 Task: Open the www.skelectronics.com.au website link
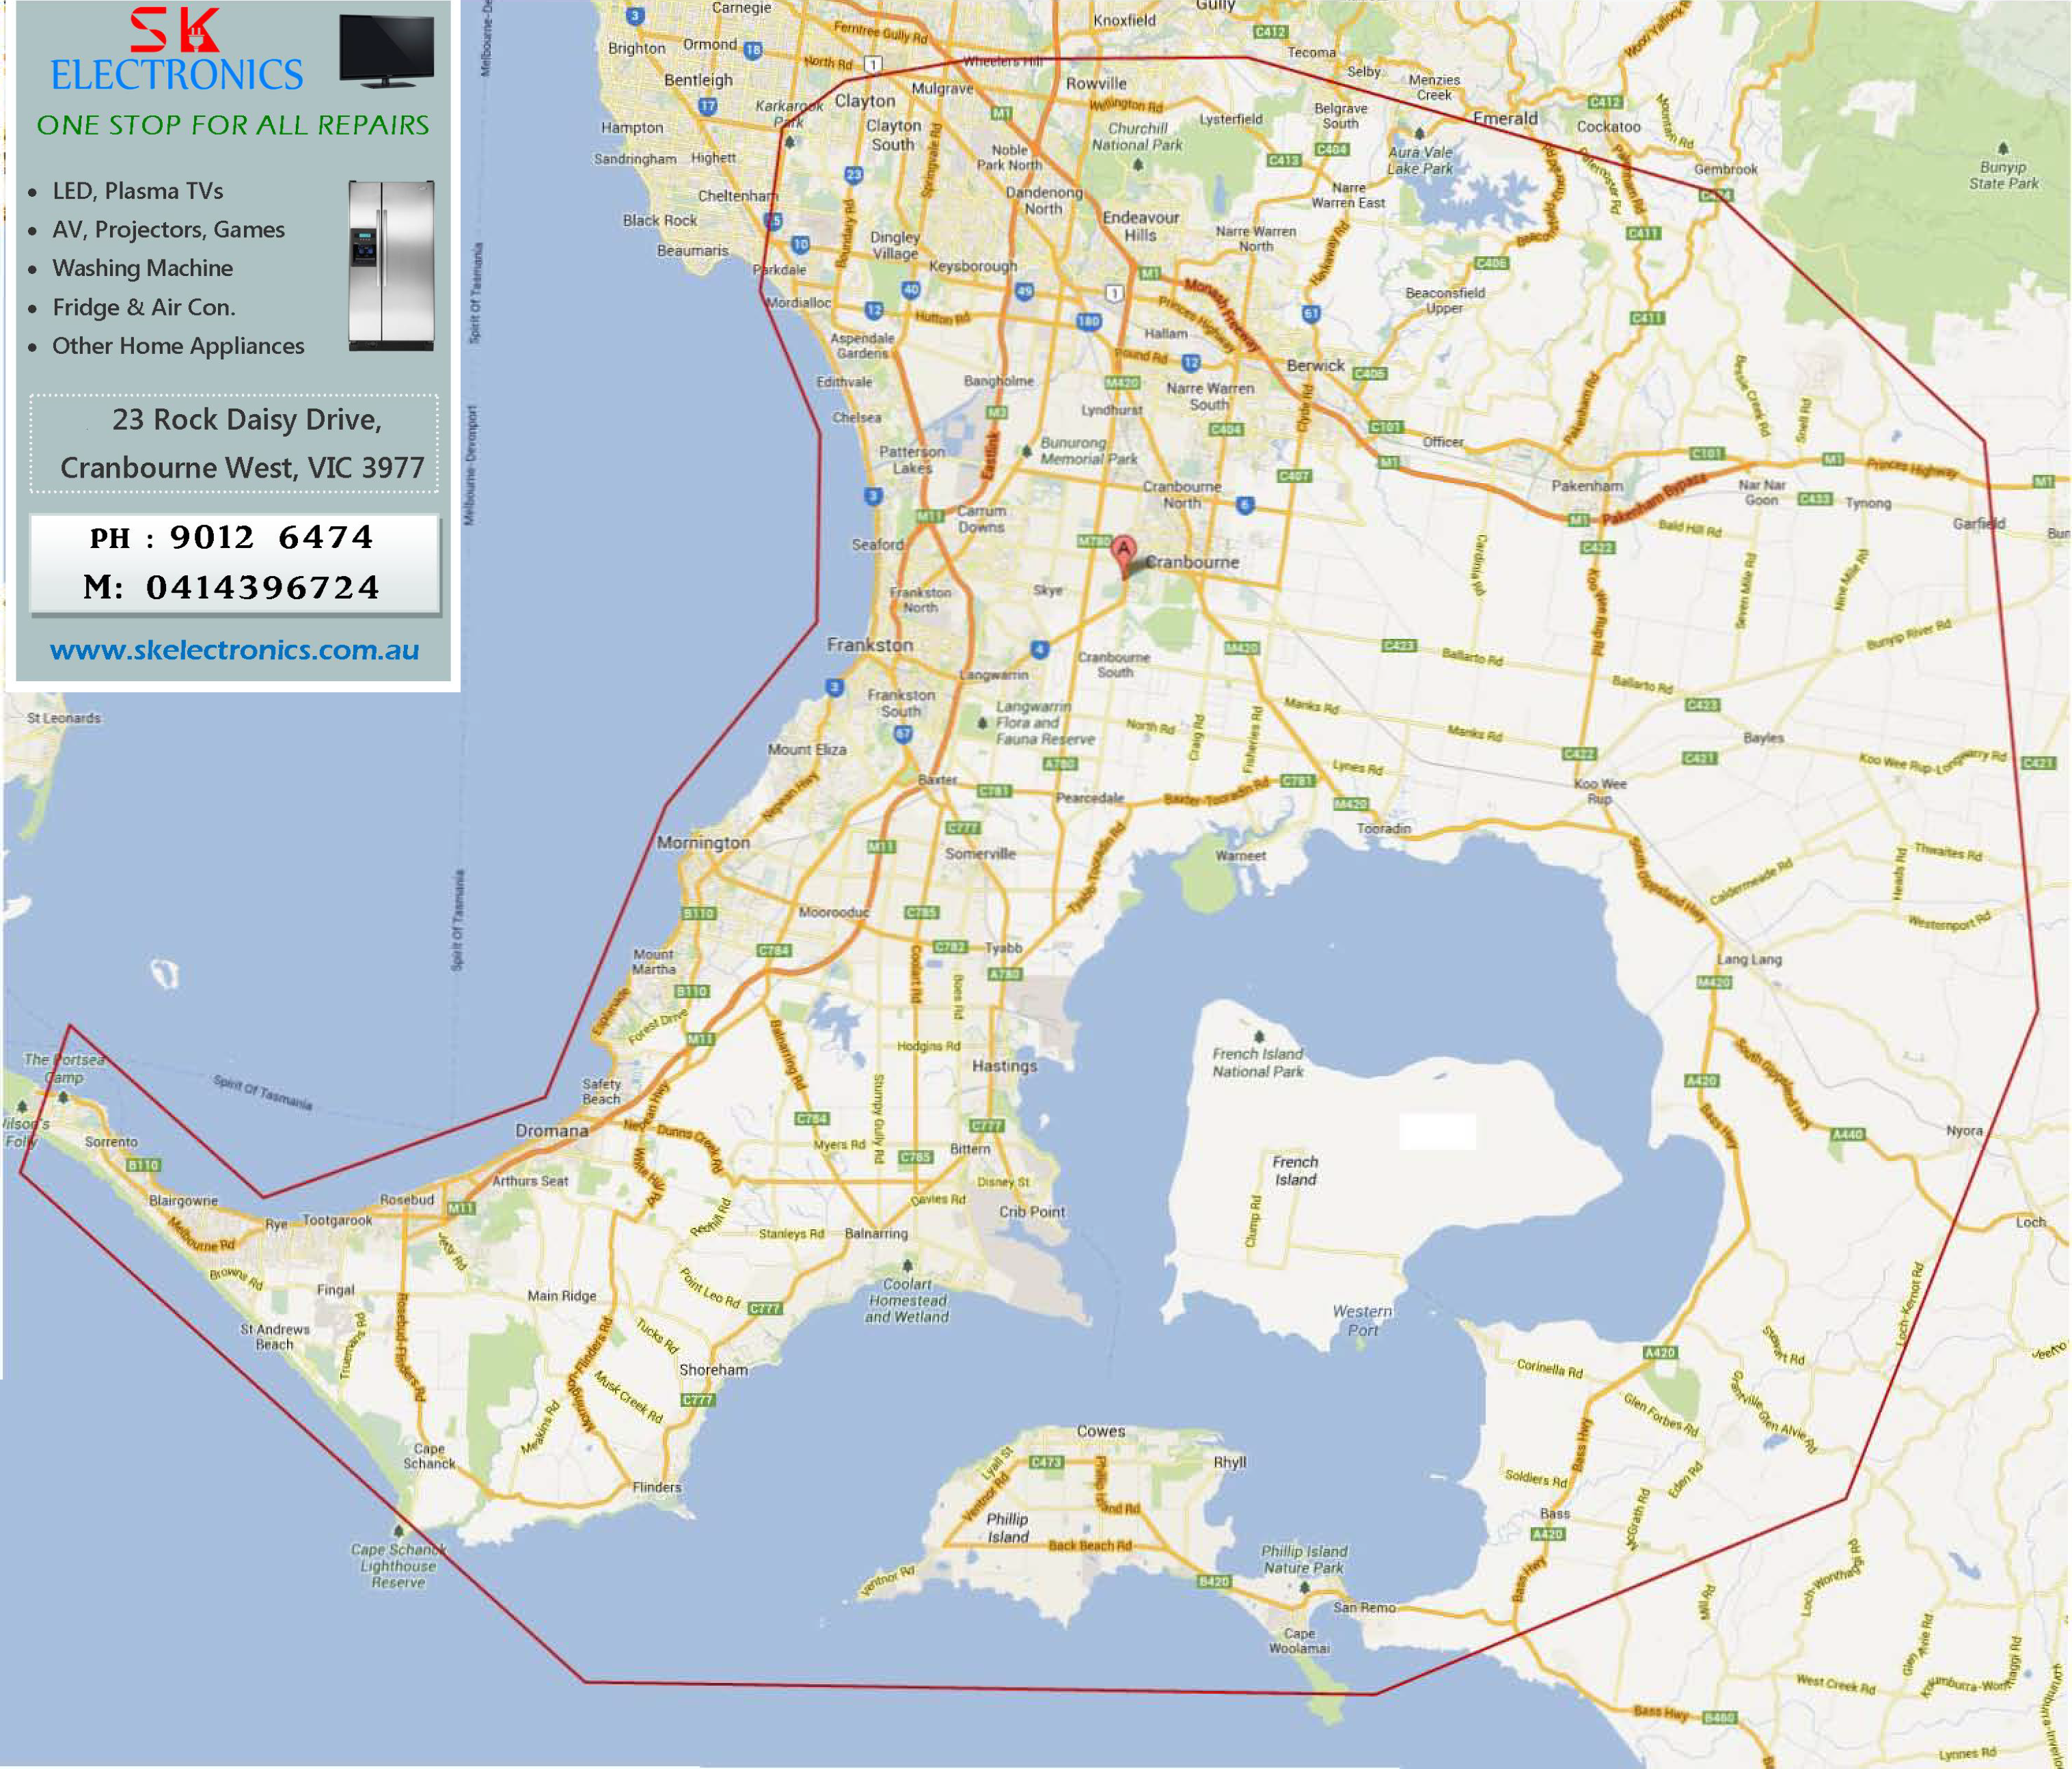coord(234,650)
